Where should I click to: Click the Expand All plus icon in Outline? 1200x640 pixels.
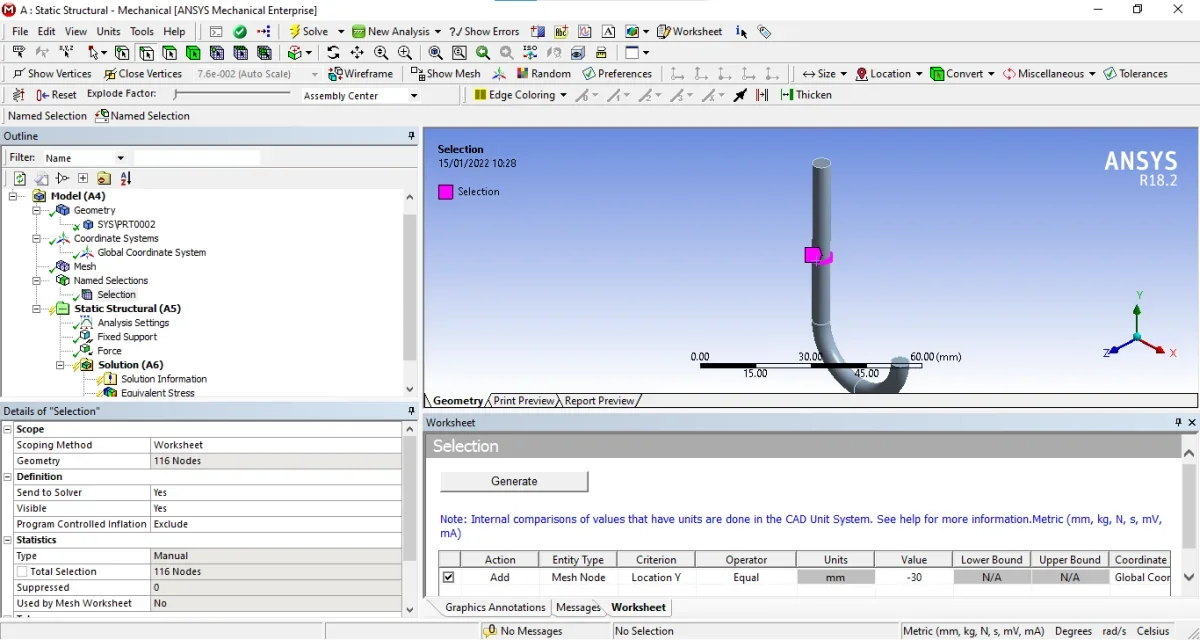[83, 179]
